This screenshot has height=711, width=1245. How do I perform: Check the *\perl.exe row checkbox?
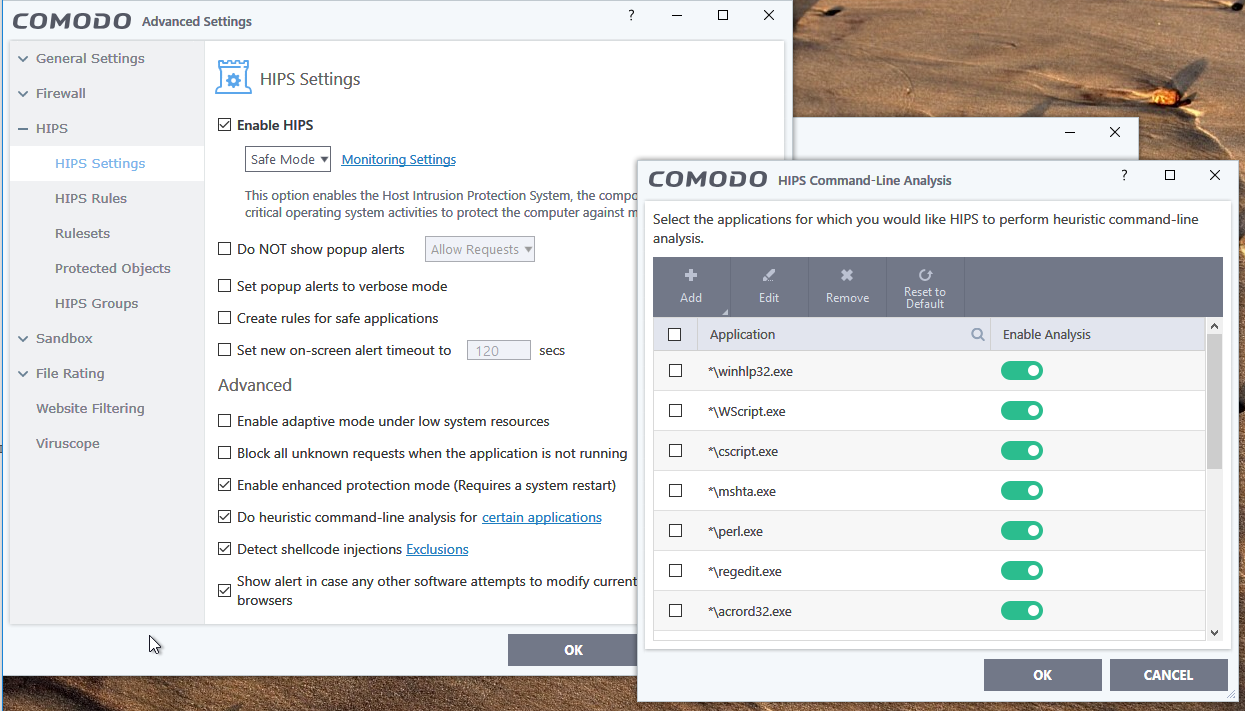[675, 531]
